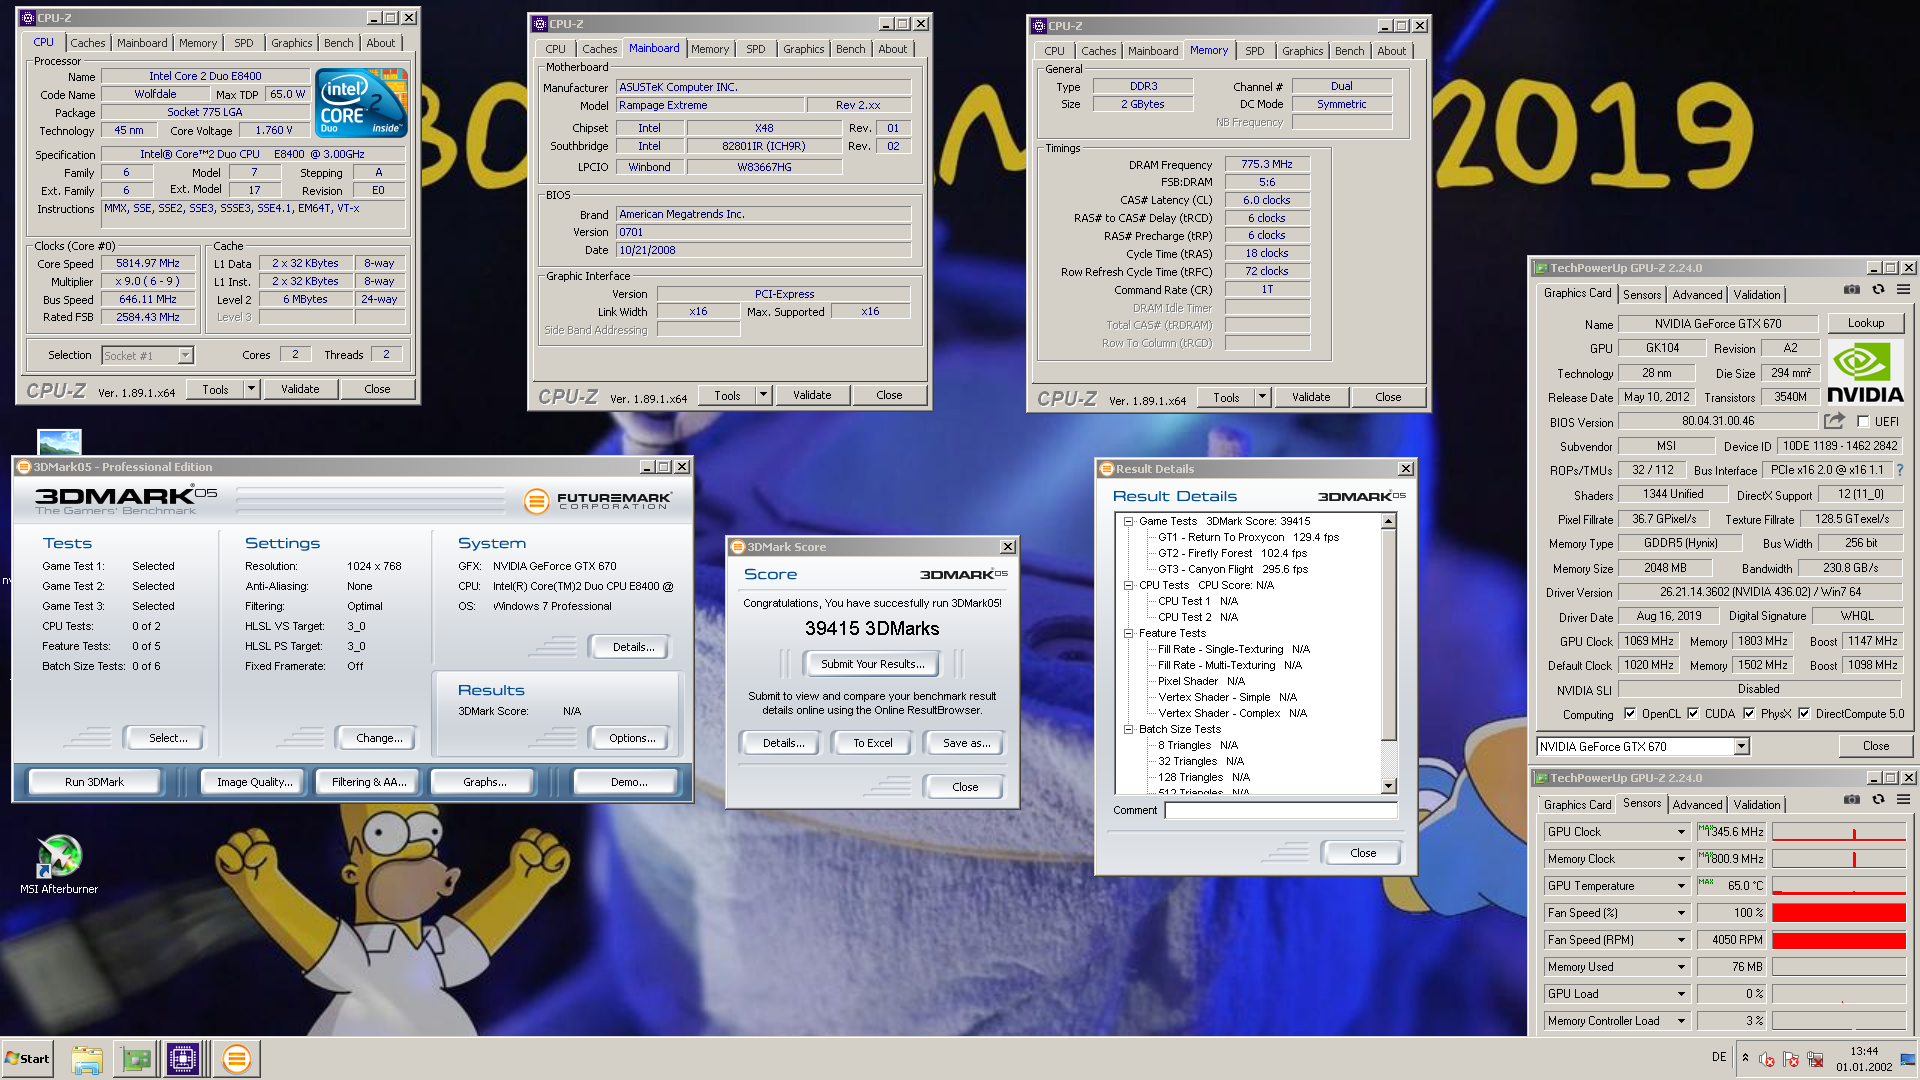Open Validation tab in GPU-Z Sensors window
The width and height of the screenshot is (1920, 1080).
click(1756, 805)
